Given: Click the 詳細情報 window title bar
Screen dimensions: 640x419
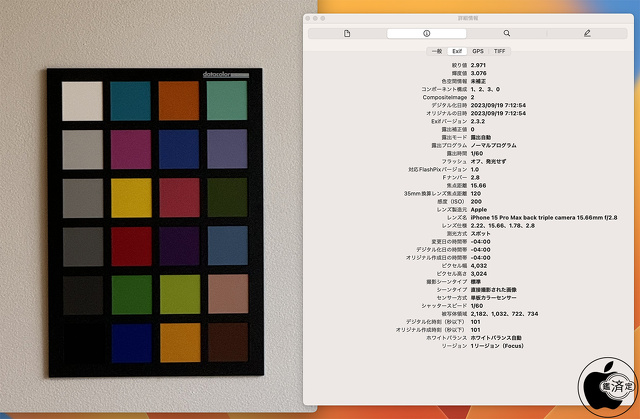Looking at the screenshot, I should [468, 18].
